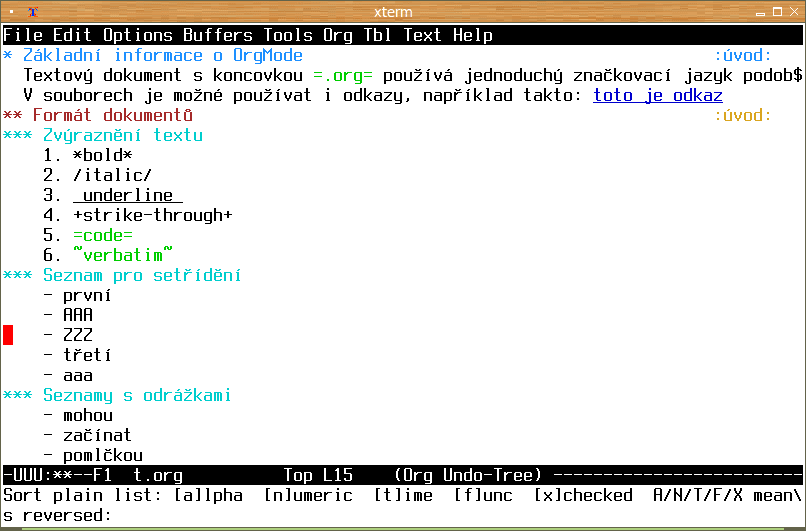Click the :úvod: tag on first heading
This screenshot has height=531, width=806.
click(x=743, y=55)
